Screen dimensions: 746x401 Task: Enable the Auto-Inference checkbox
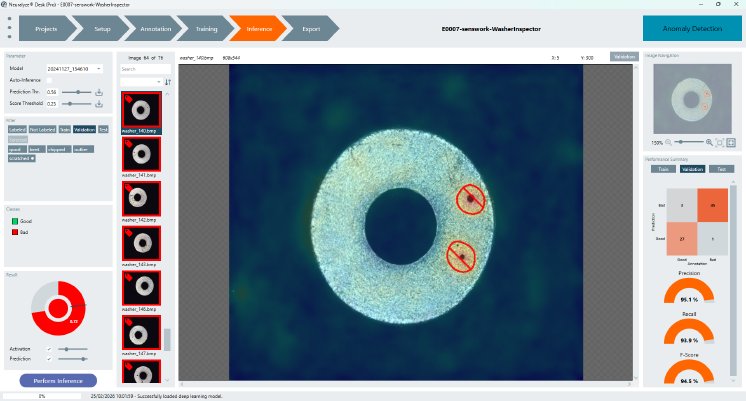pos(49,80)
